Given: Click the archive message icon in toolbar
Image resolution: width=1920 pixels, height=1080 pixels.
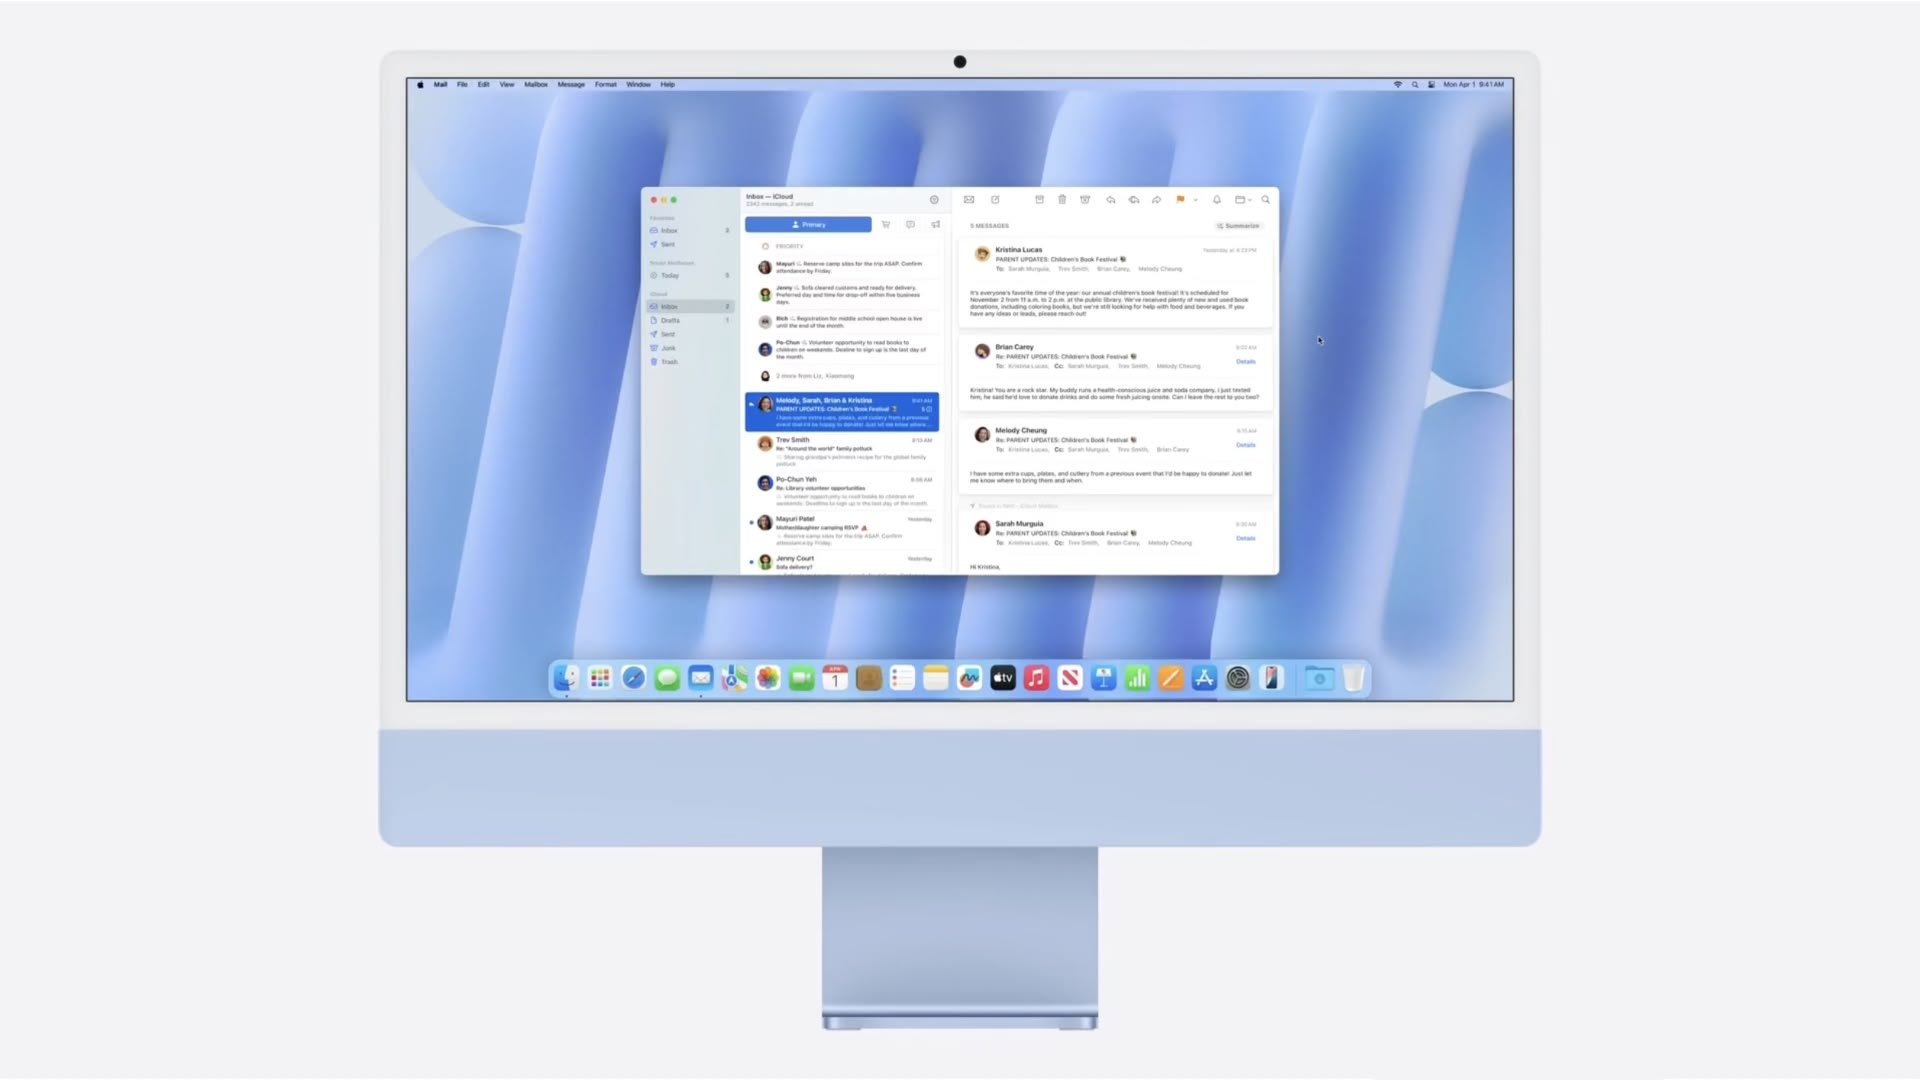Looking at the screenshot, I should point(1040,200).
